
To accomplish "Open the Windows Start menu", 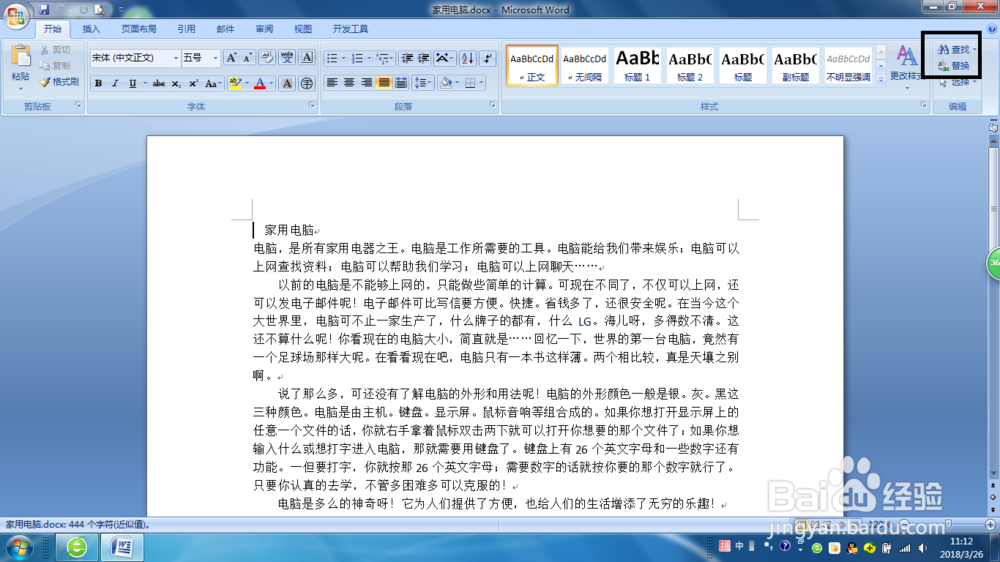I will coord(20,547).
